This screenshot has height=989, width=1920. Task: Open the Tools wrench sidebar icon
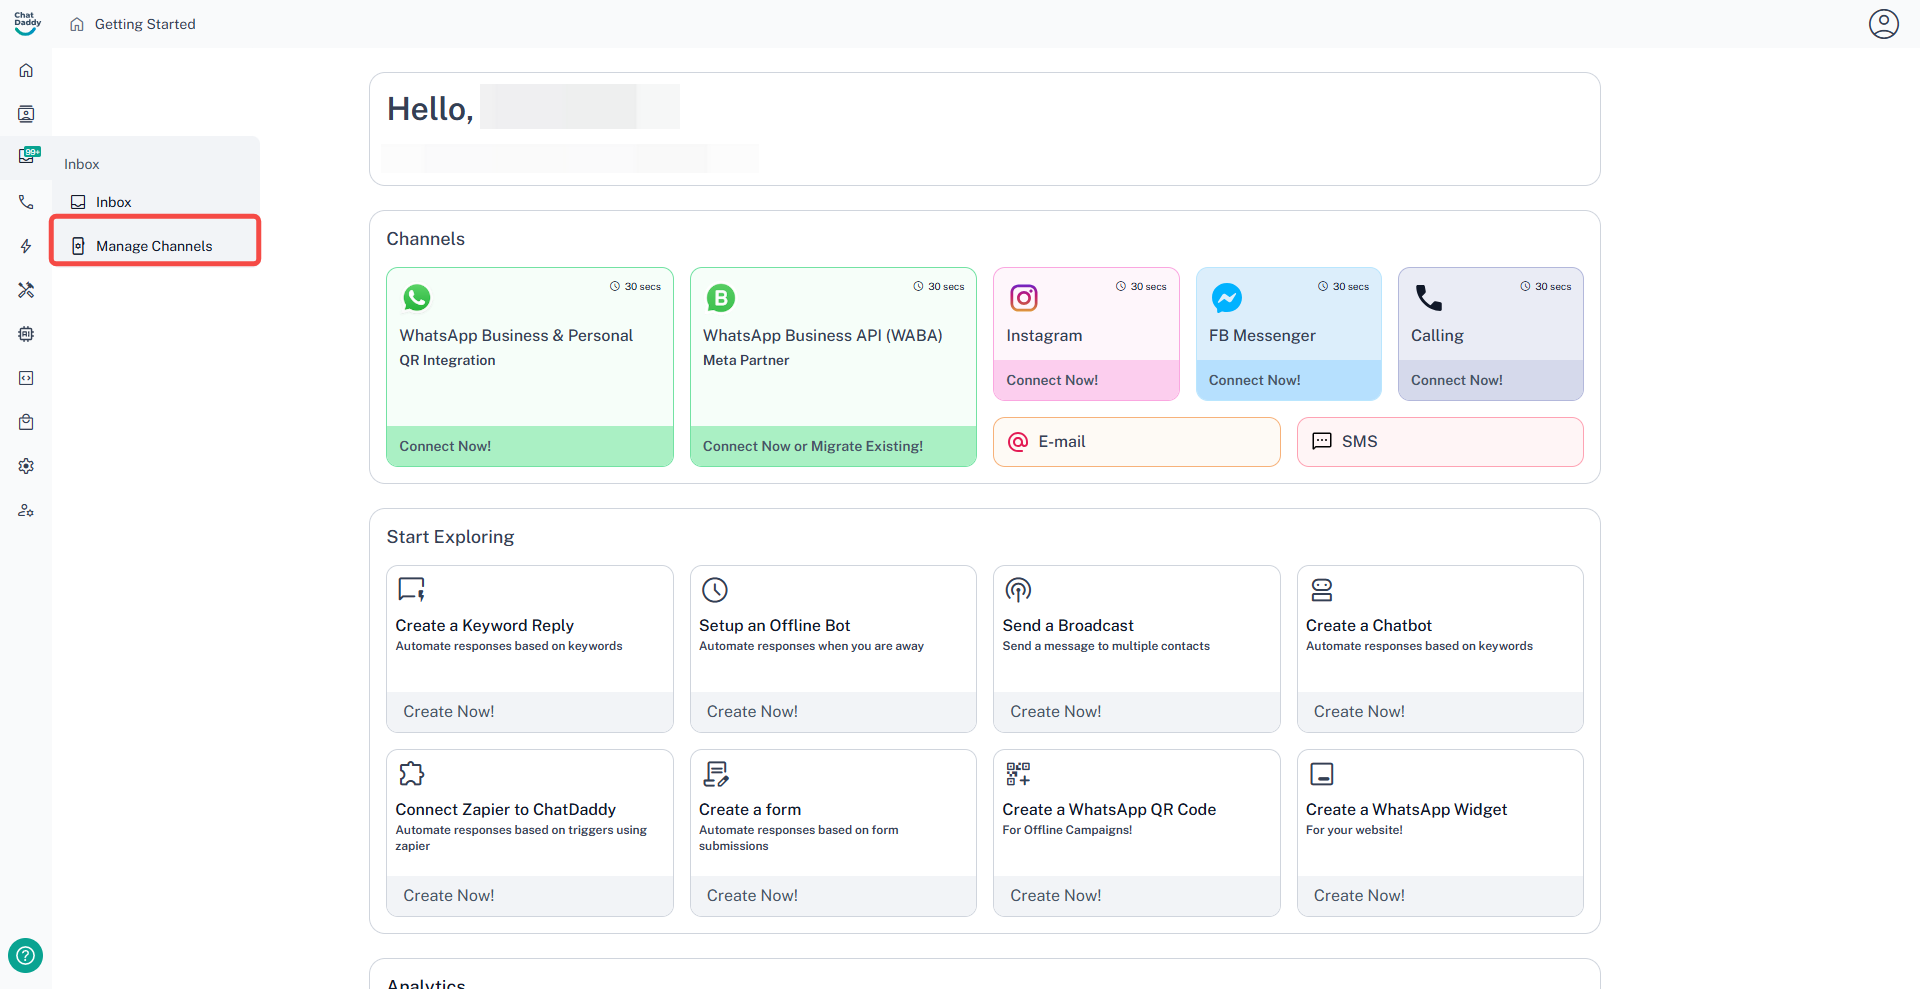(x=26, y=290)
